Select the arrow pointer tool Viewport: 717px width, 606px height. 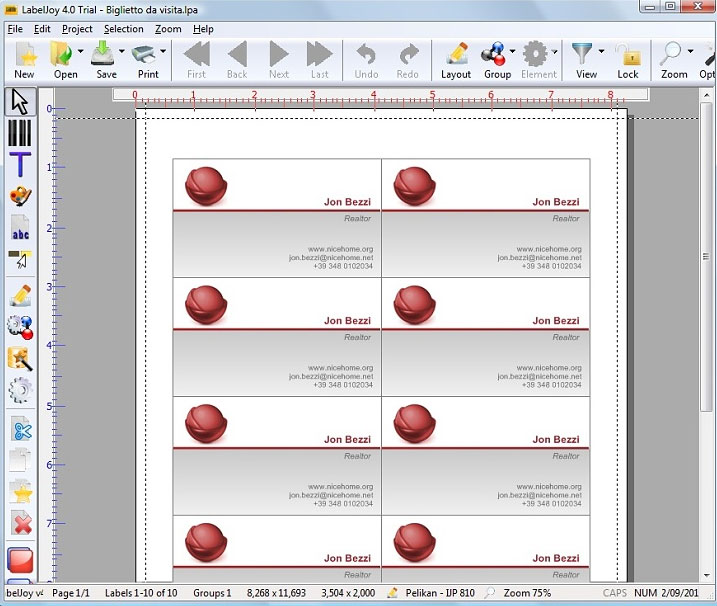pyautogui.click(x=20, y=102)
